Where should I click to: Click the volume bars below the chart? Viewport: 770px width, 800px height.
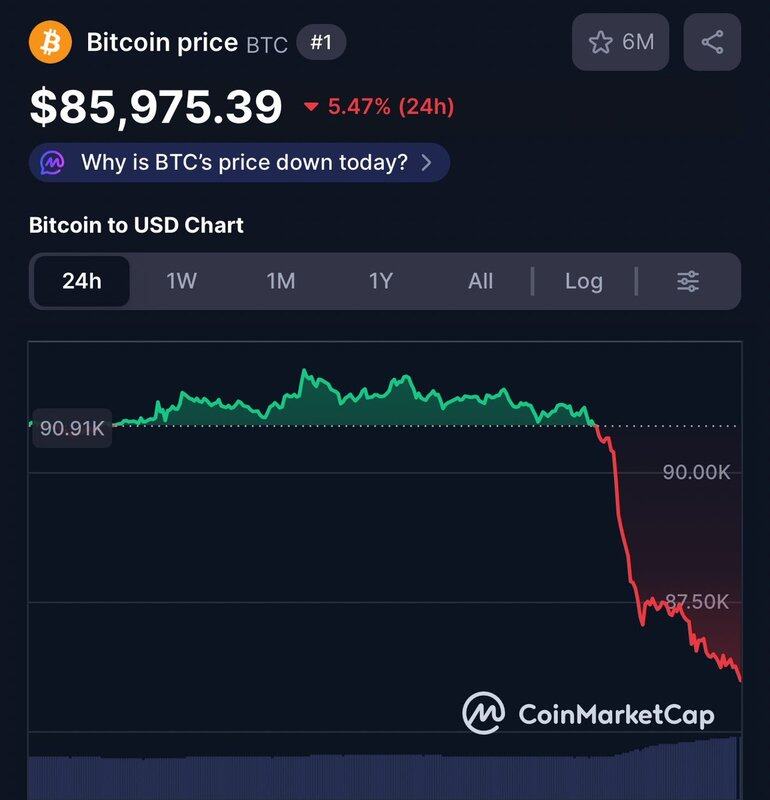click(x=380, y=775)
